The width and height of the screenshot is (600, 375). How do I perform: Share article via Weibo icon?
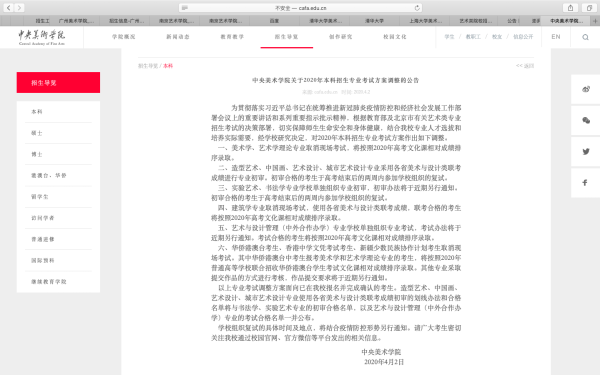586,89
